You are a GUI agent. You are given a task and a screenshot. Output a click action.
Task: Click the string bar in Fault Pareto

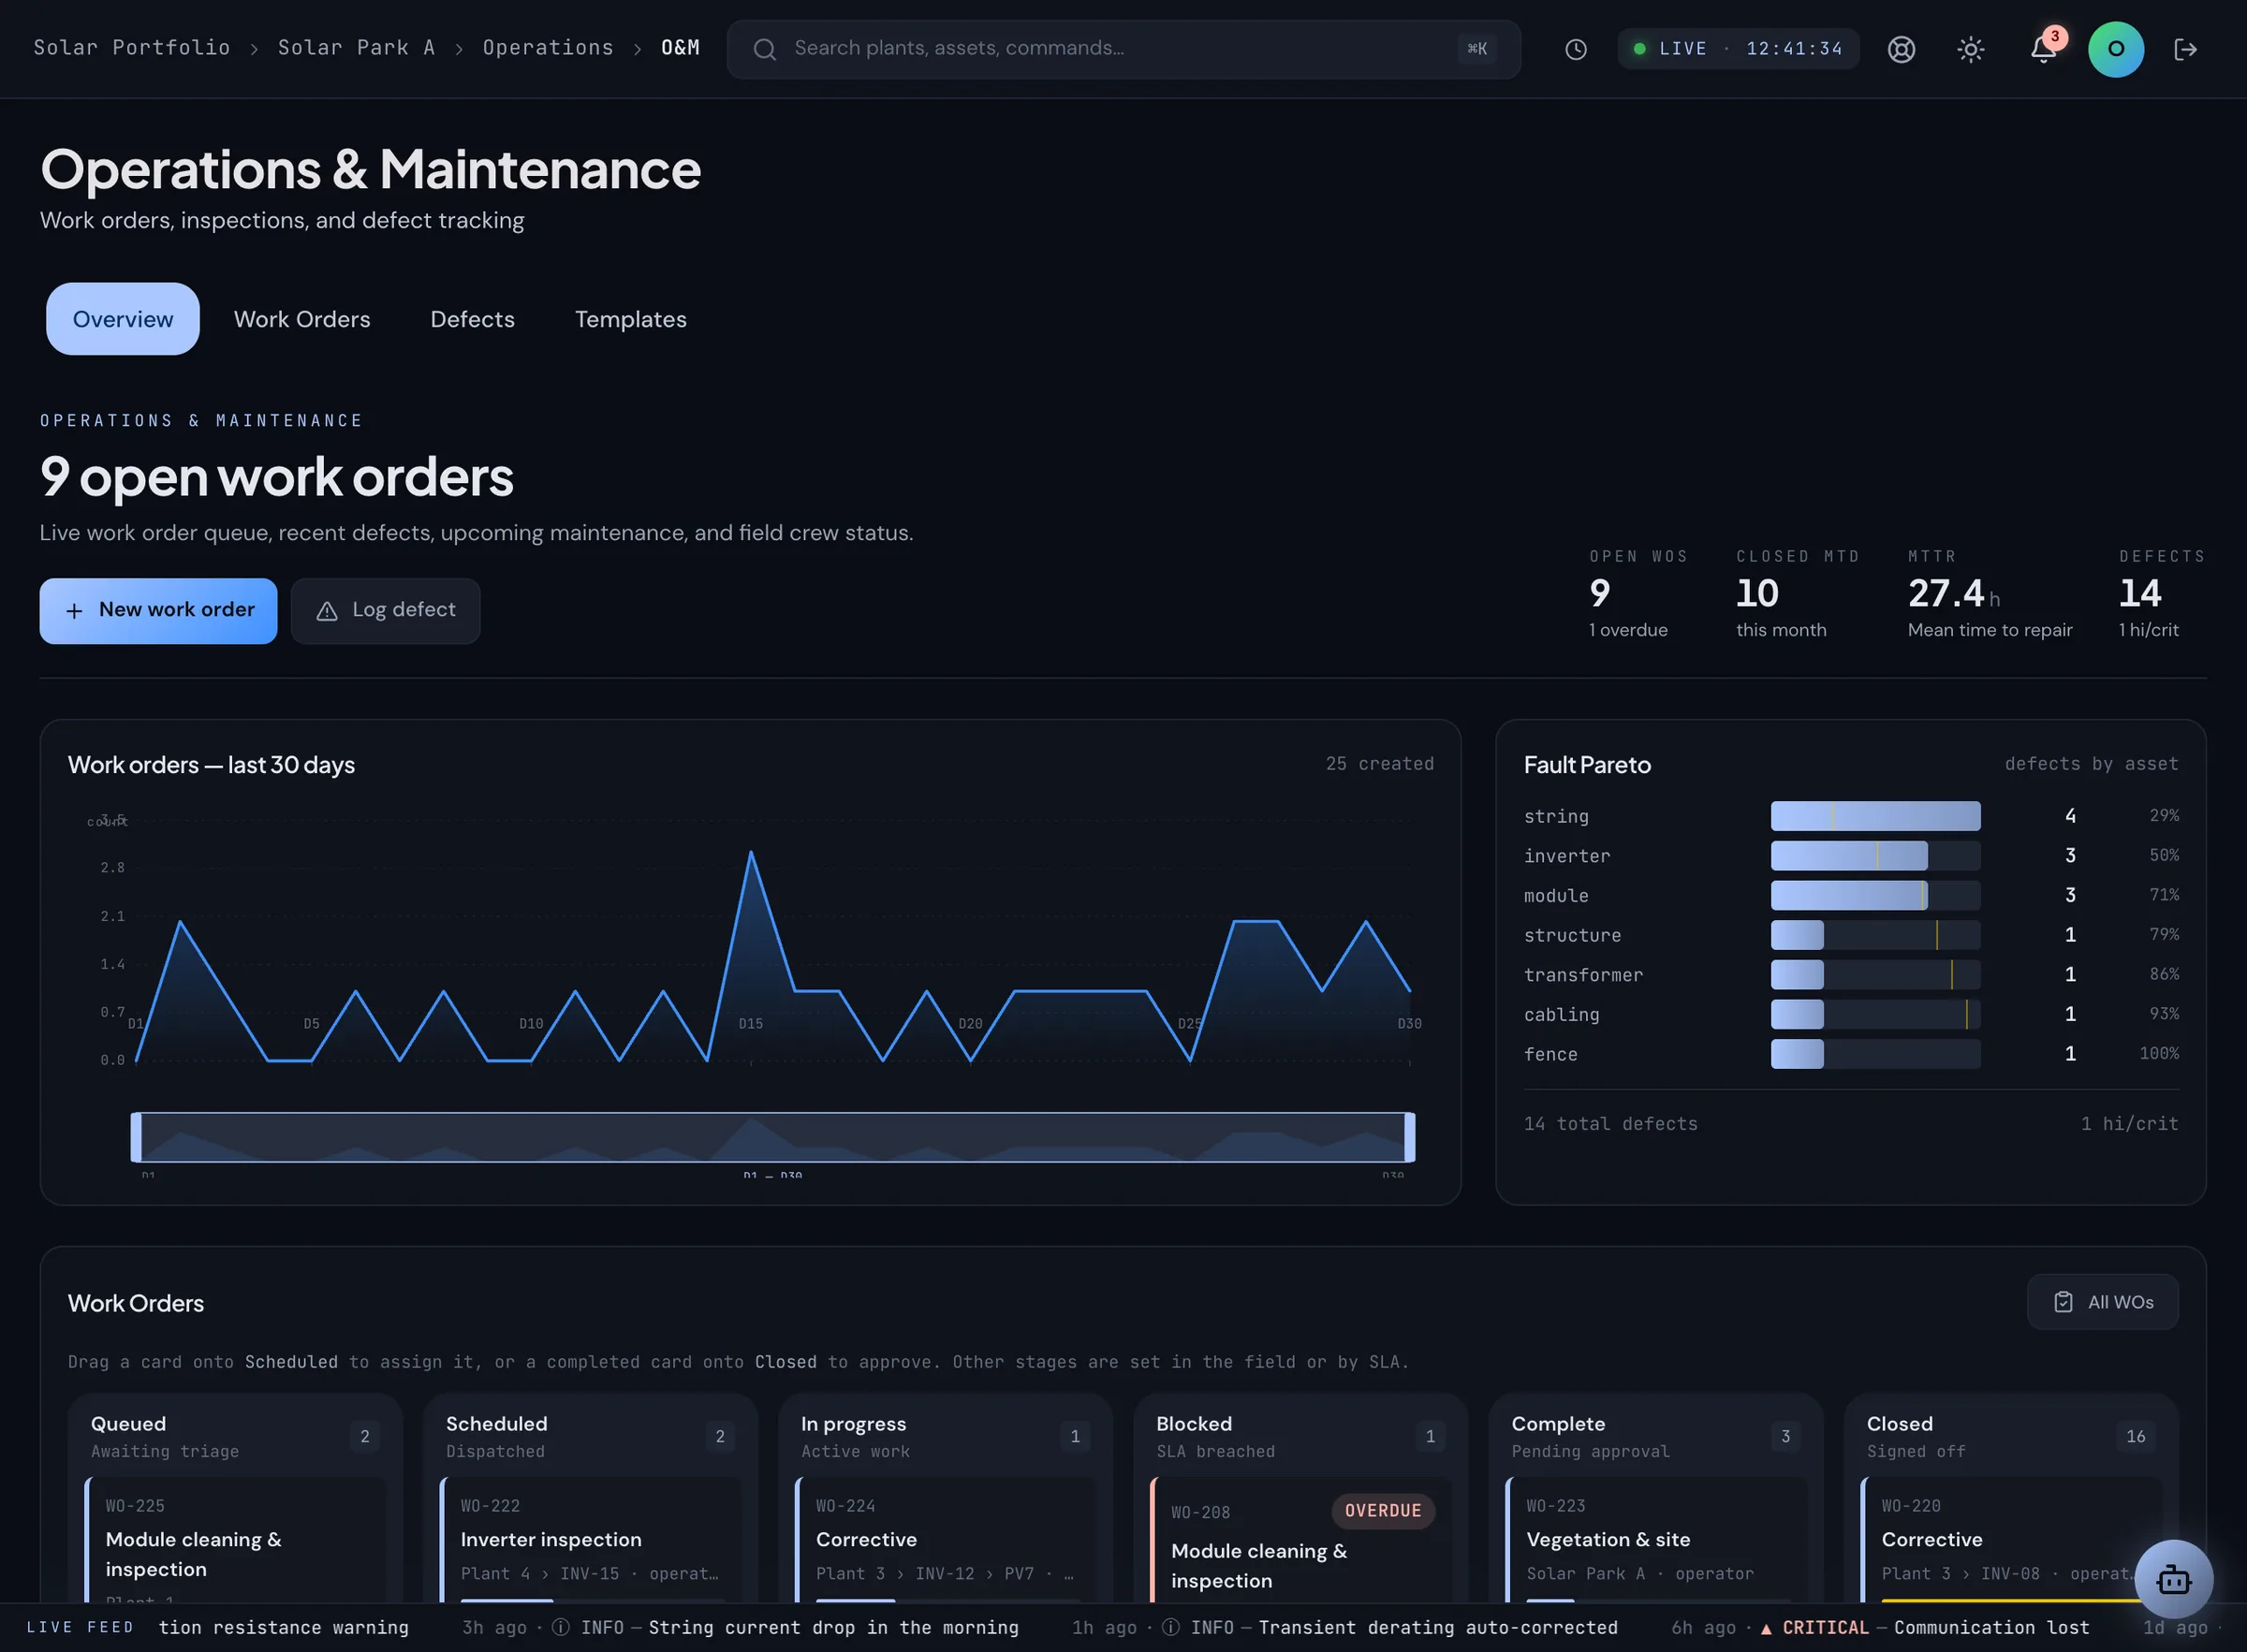coord(1875,816)
